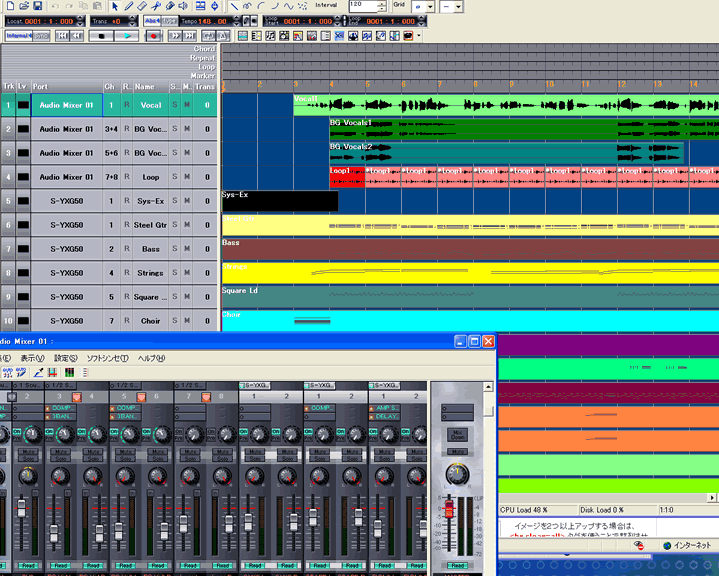Click Read automation on the master channel
Image resolution: width=719 pixels, height=576 pixels.
457,565
